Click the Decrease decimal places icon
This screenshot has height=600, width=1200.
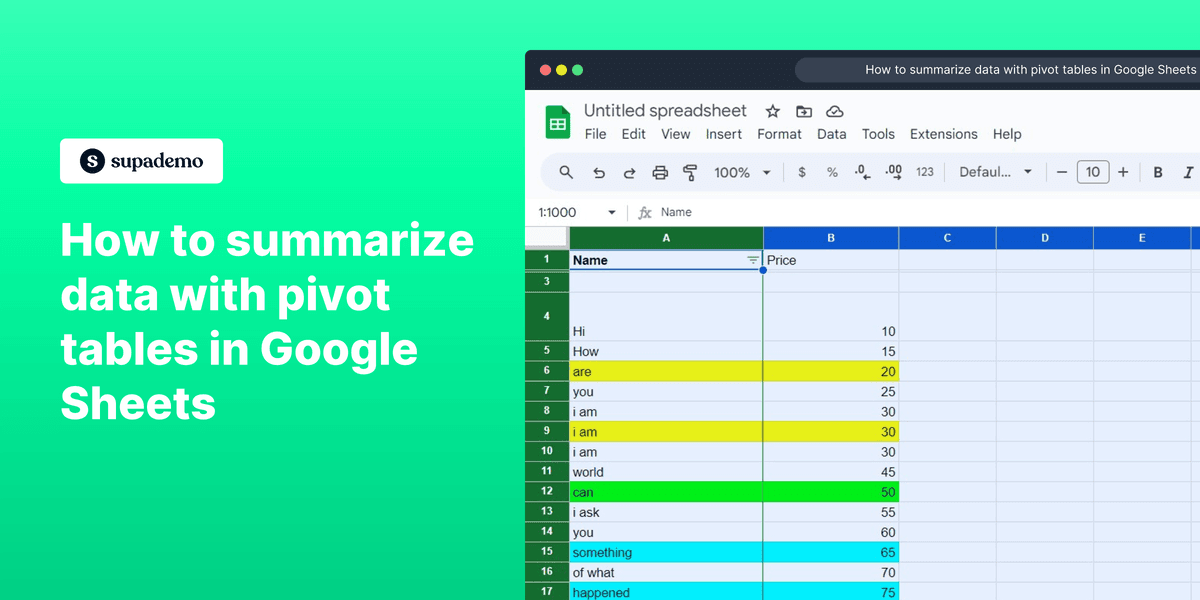click(x=862, y=172)
